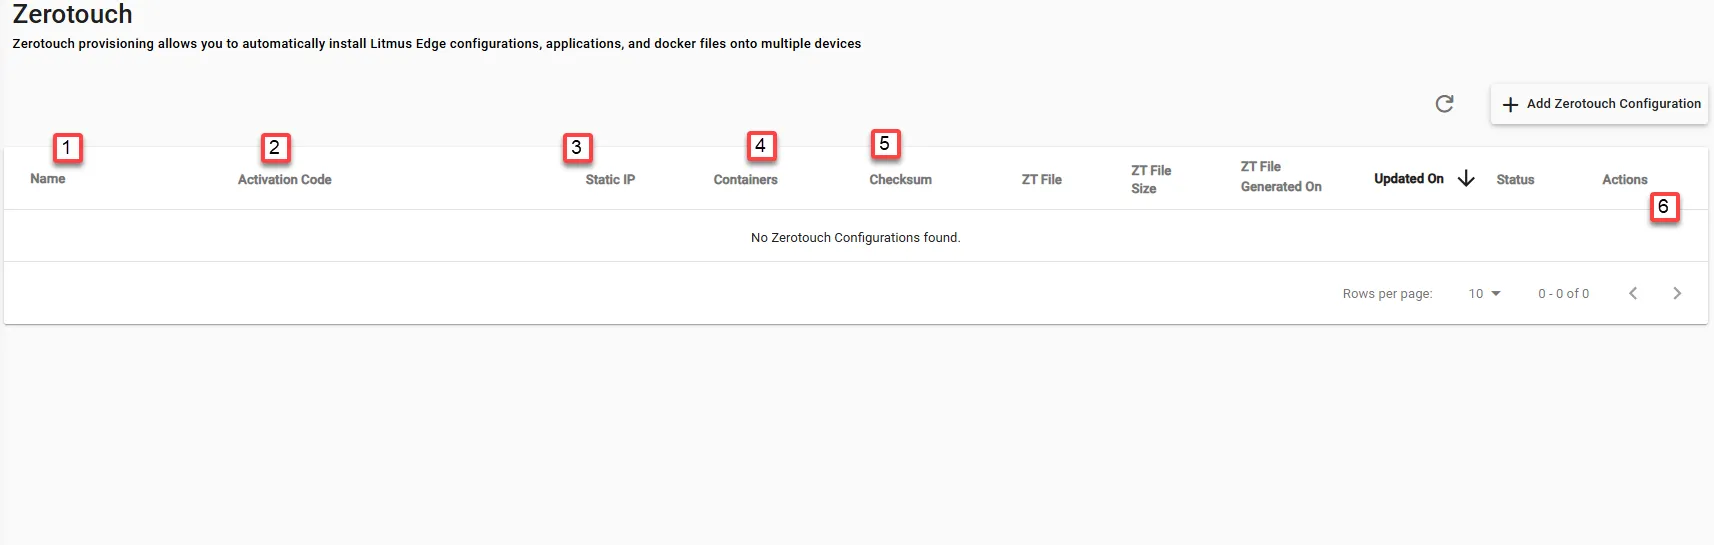Click the ZT File Size column header
This screenshot has width=1714, height=545.
1151,179
